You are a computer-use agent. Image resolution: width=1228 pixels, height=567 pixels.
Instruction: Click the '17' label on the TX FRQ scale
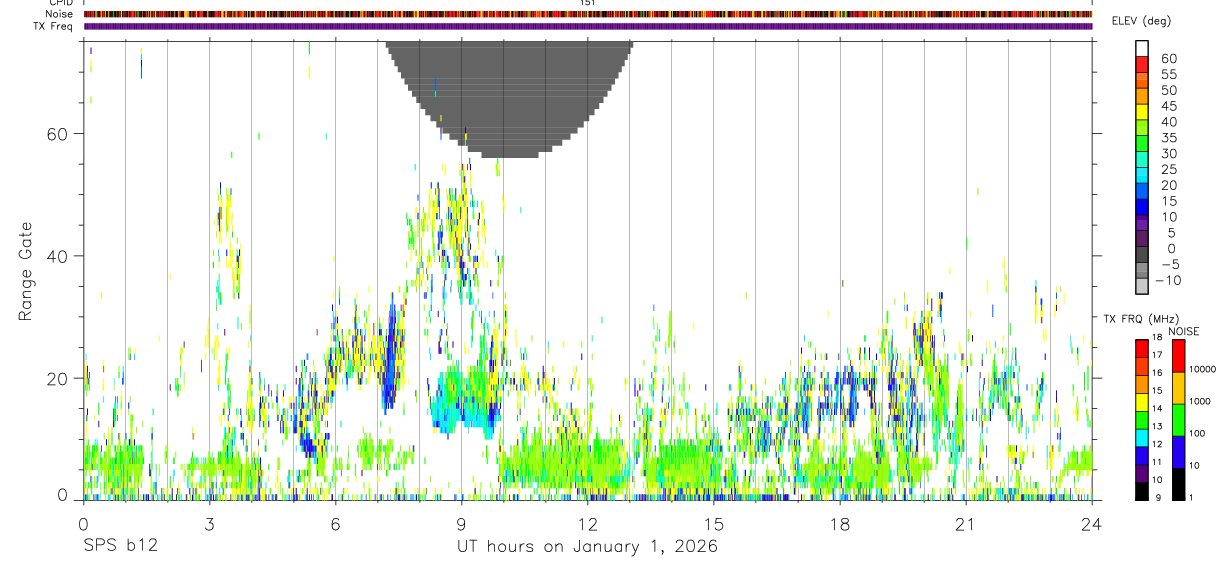coord(1157,355)
